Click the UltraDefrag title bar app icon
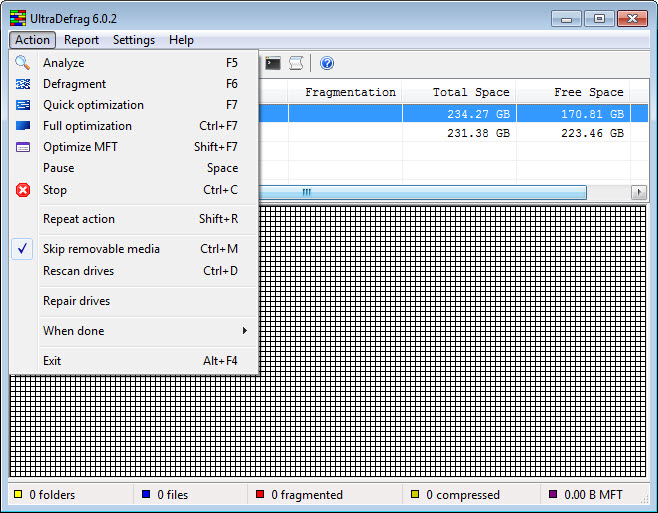Viewport: 658px width, 513px height. point(18,18)
